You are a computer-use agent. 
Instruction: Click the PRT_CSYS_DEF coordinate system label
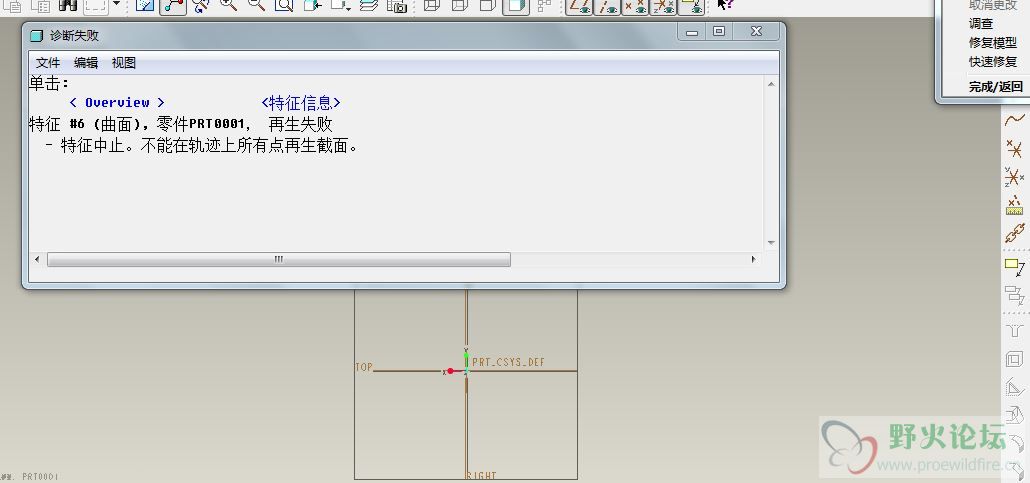508,362
